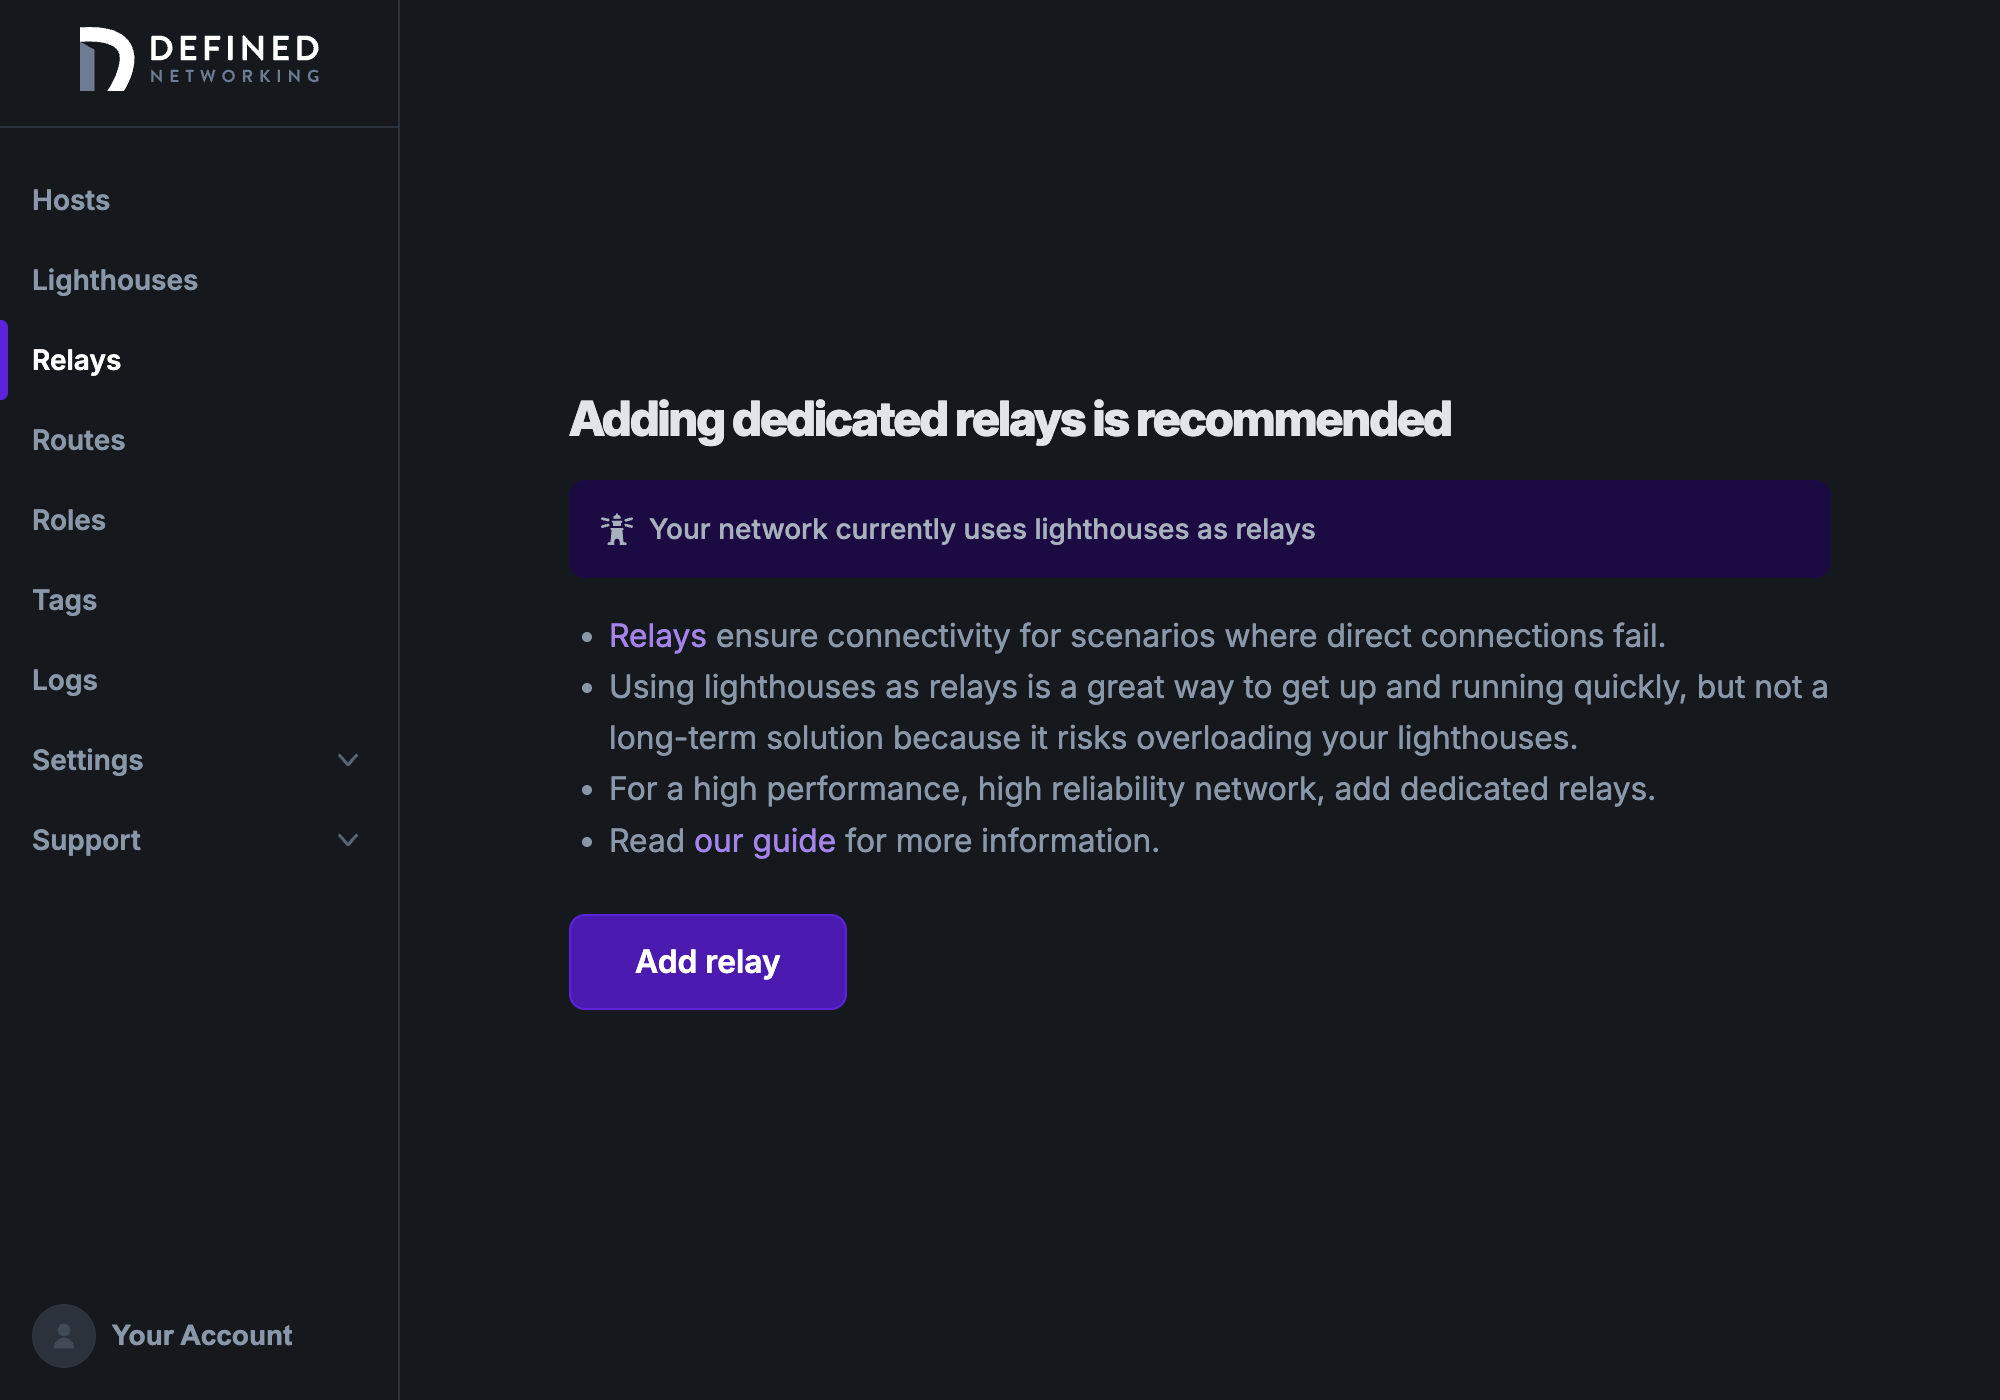Open the Logs page
The width and height of the screenshot is (2000, 1400).
64,680
